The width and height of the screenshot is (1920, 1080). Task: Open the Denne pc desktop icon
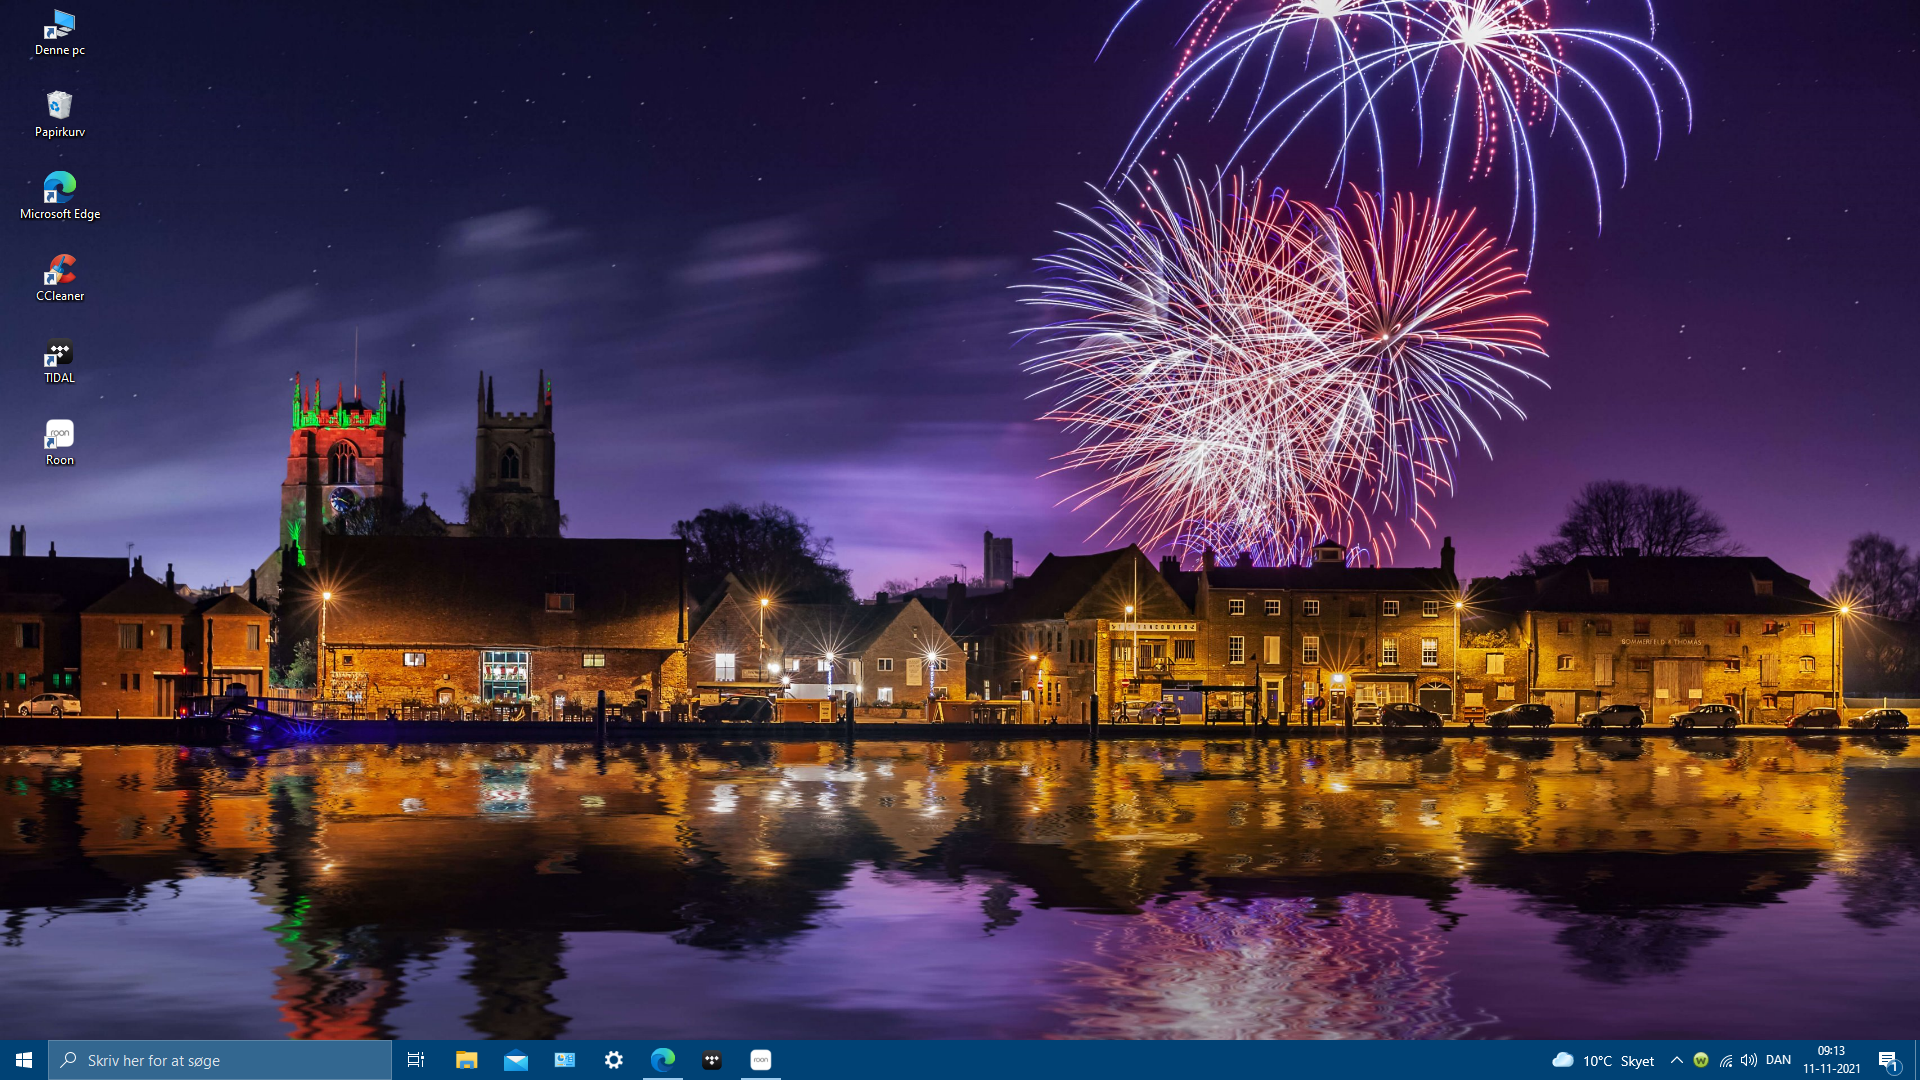tap(59, 31)
